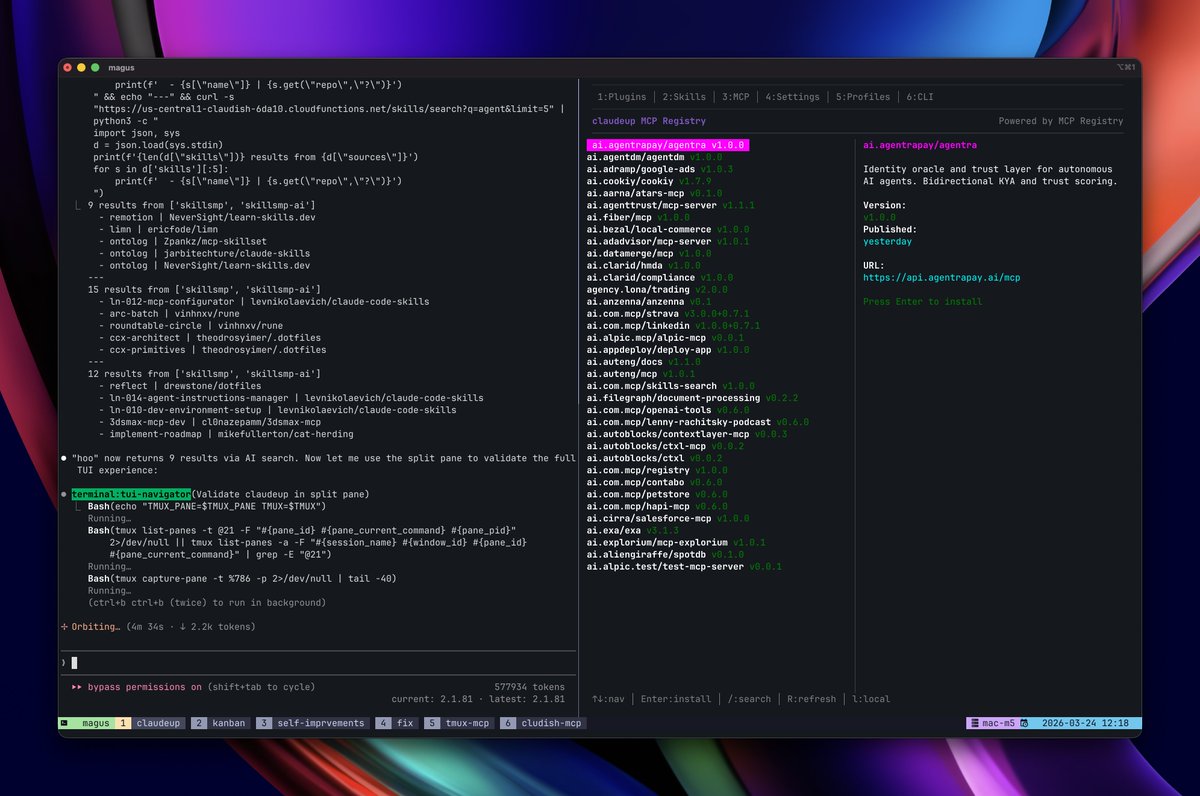
Task: Select ai.cirra/salesforce-mcp entry
Action: coord(668,517)
